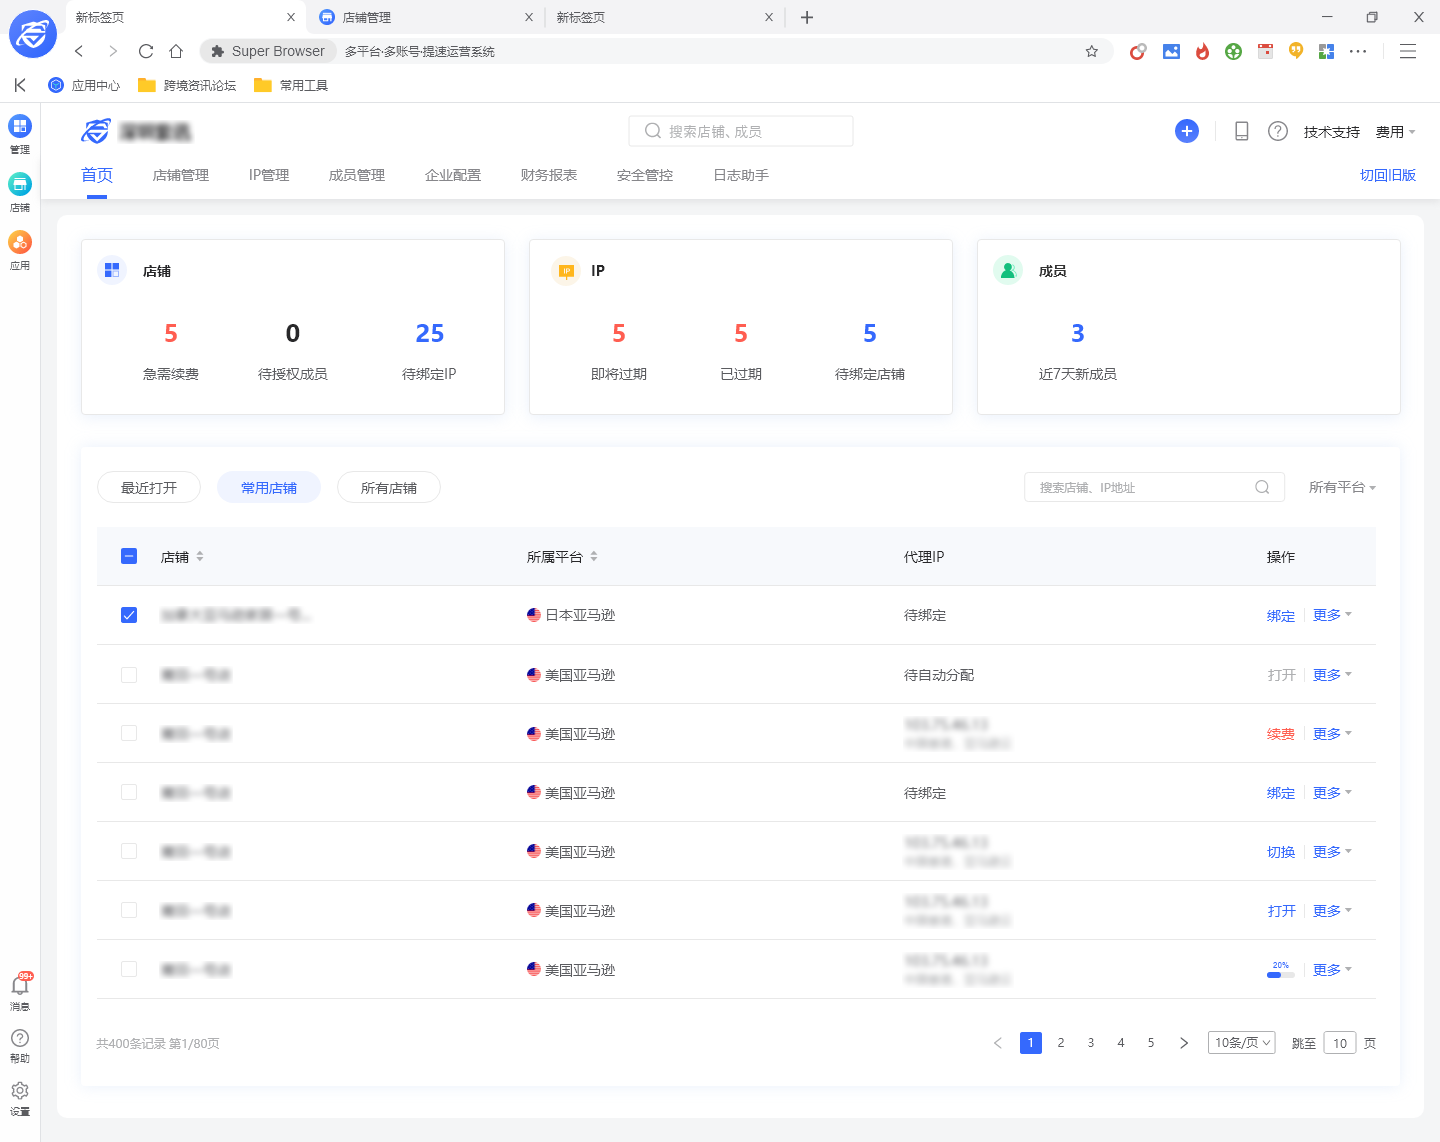Select the 所有店铺 filter tab
The width and height of the screenshot is (1440, 1142).
[x=388, y=488]
